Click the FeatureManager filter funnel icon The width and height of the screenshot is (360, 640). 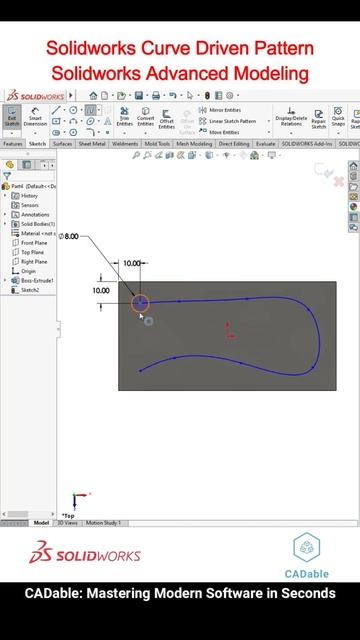click(7, 176)
